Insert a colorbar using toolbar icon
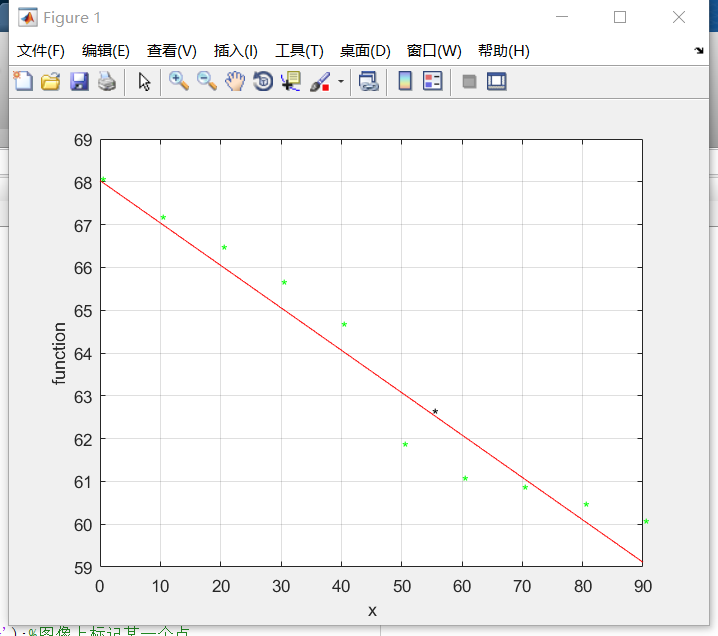Screen dimensions: 718x636 pos(405,82)
